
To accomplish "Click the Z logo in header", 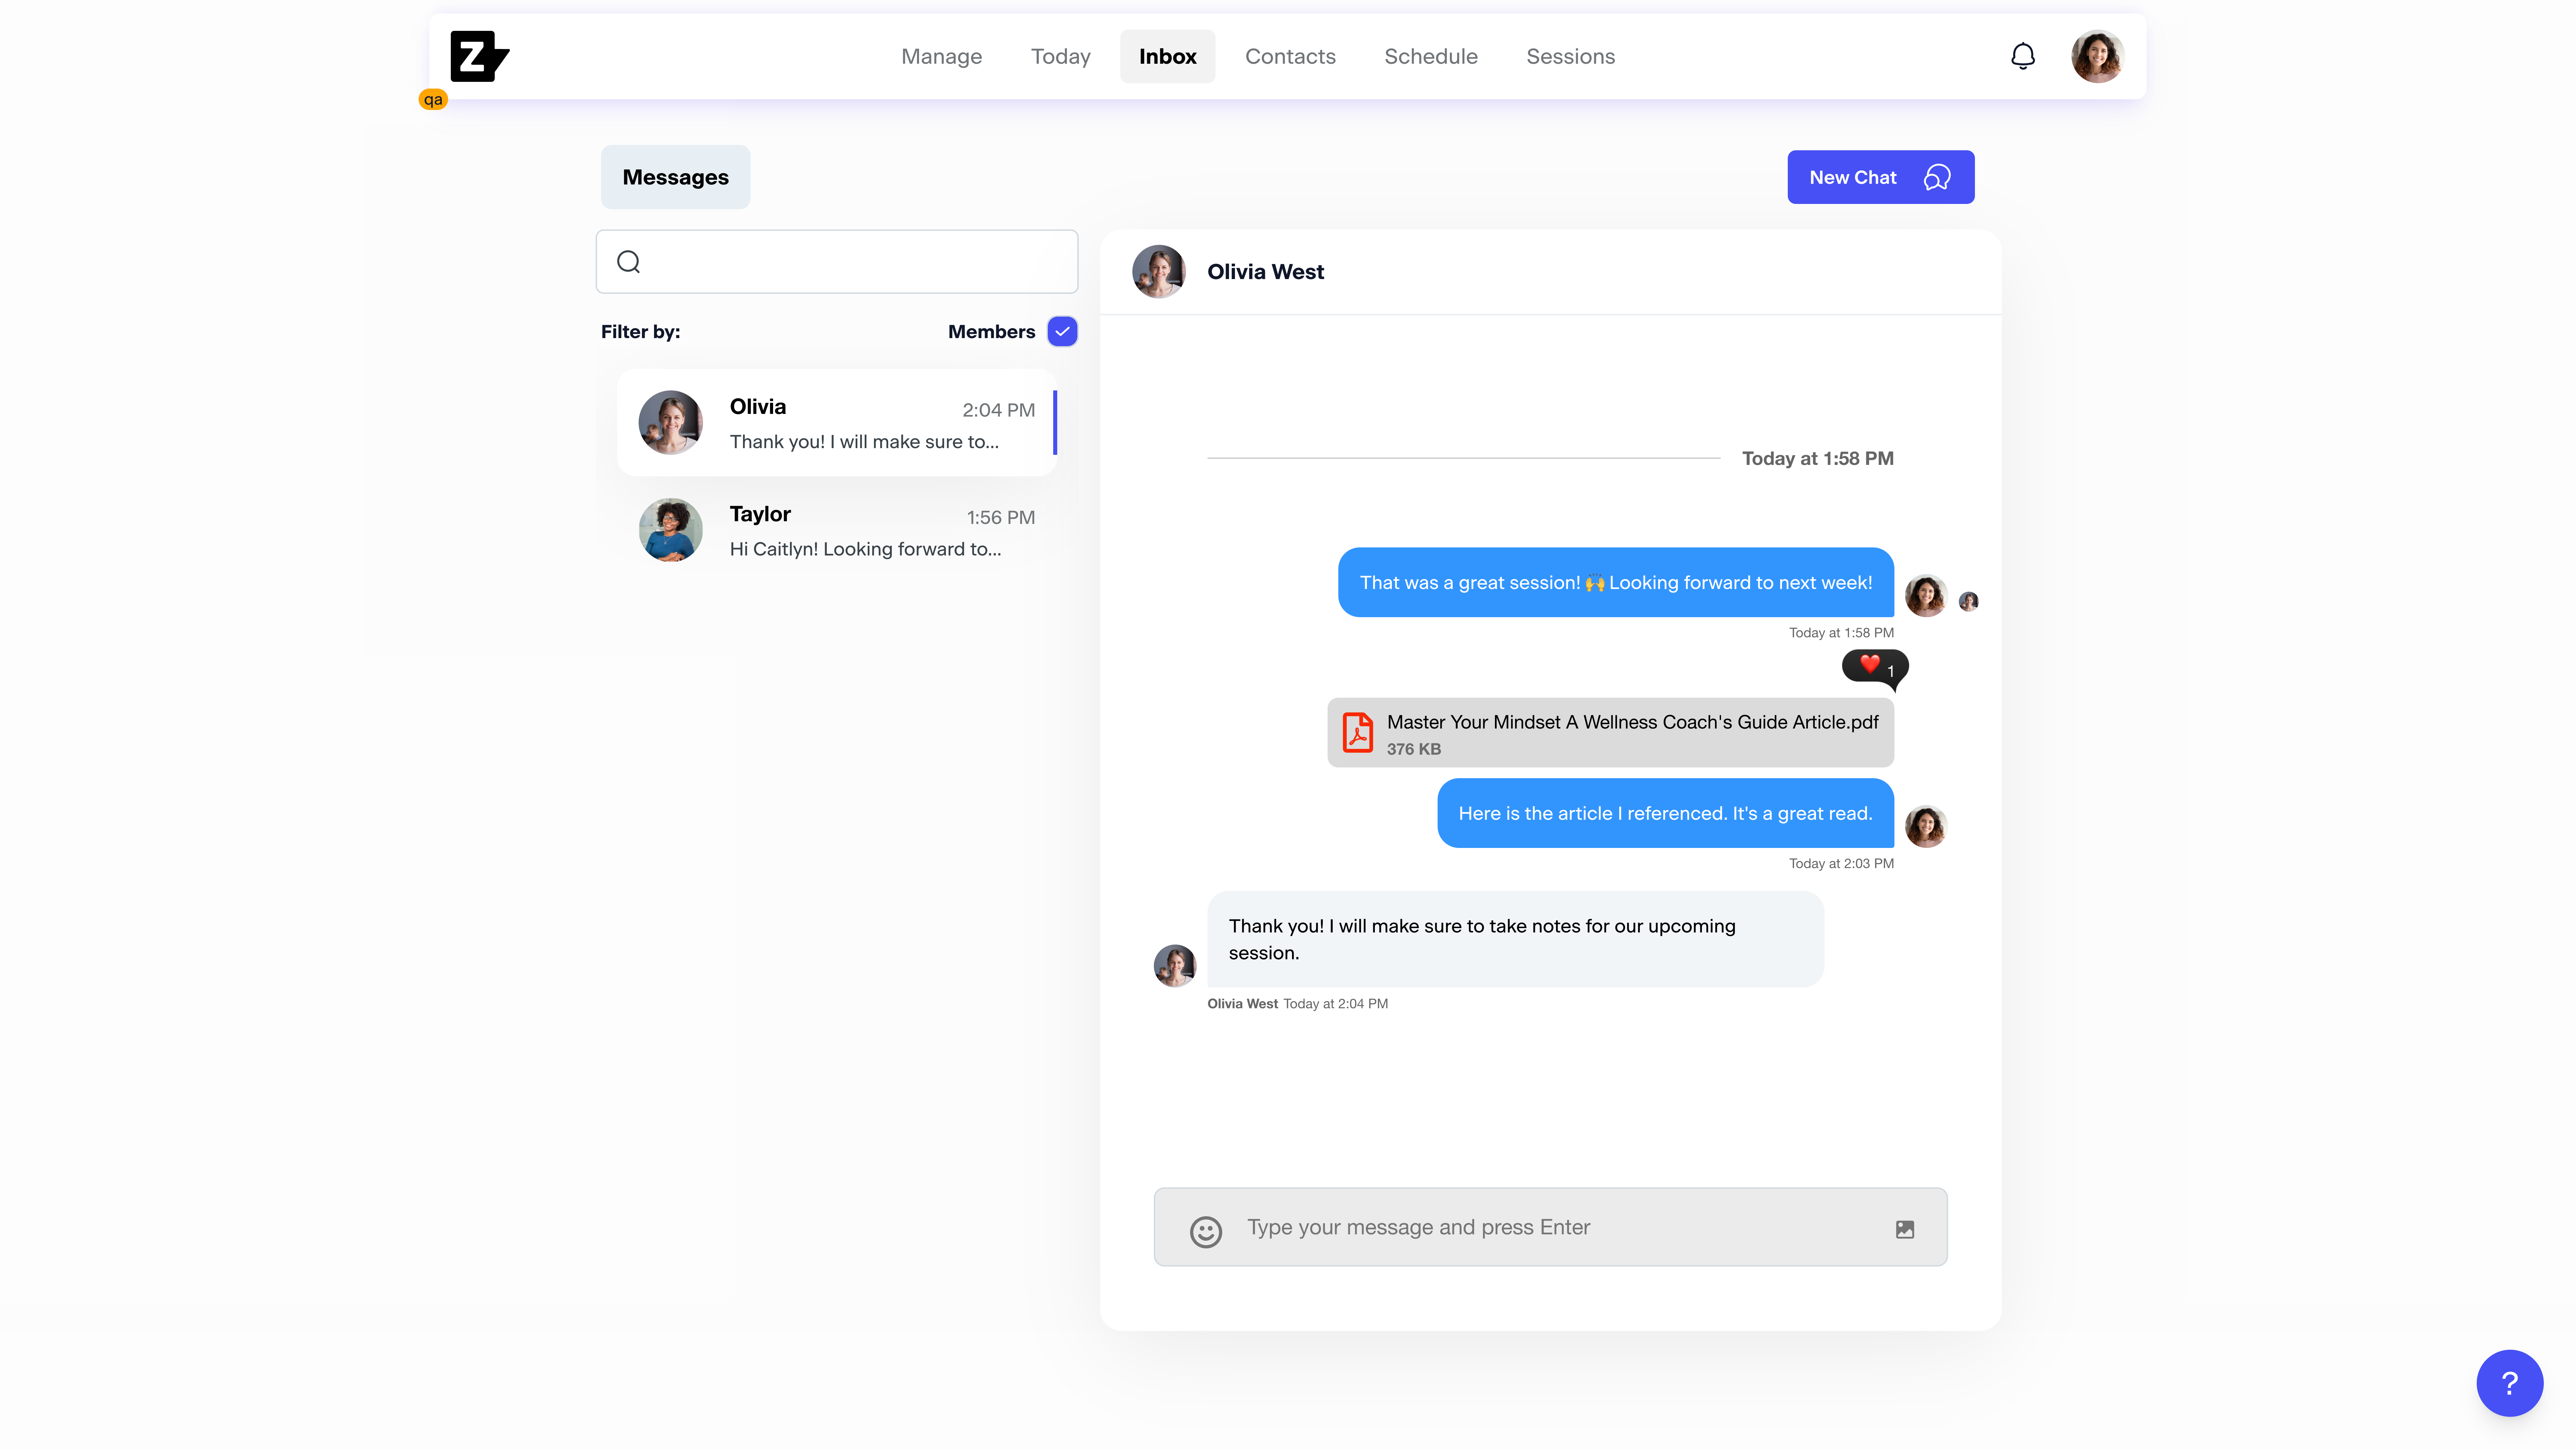I will [x=479, y=56].
